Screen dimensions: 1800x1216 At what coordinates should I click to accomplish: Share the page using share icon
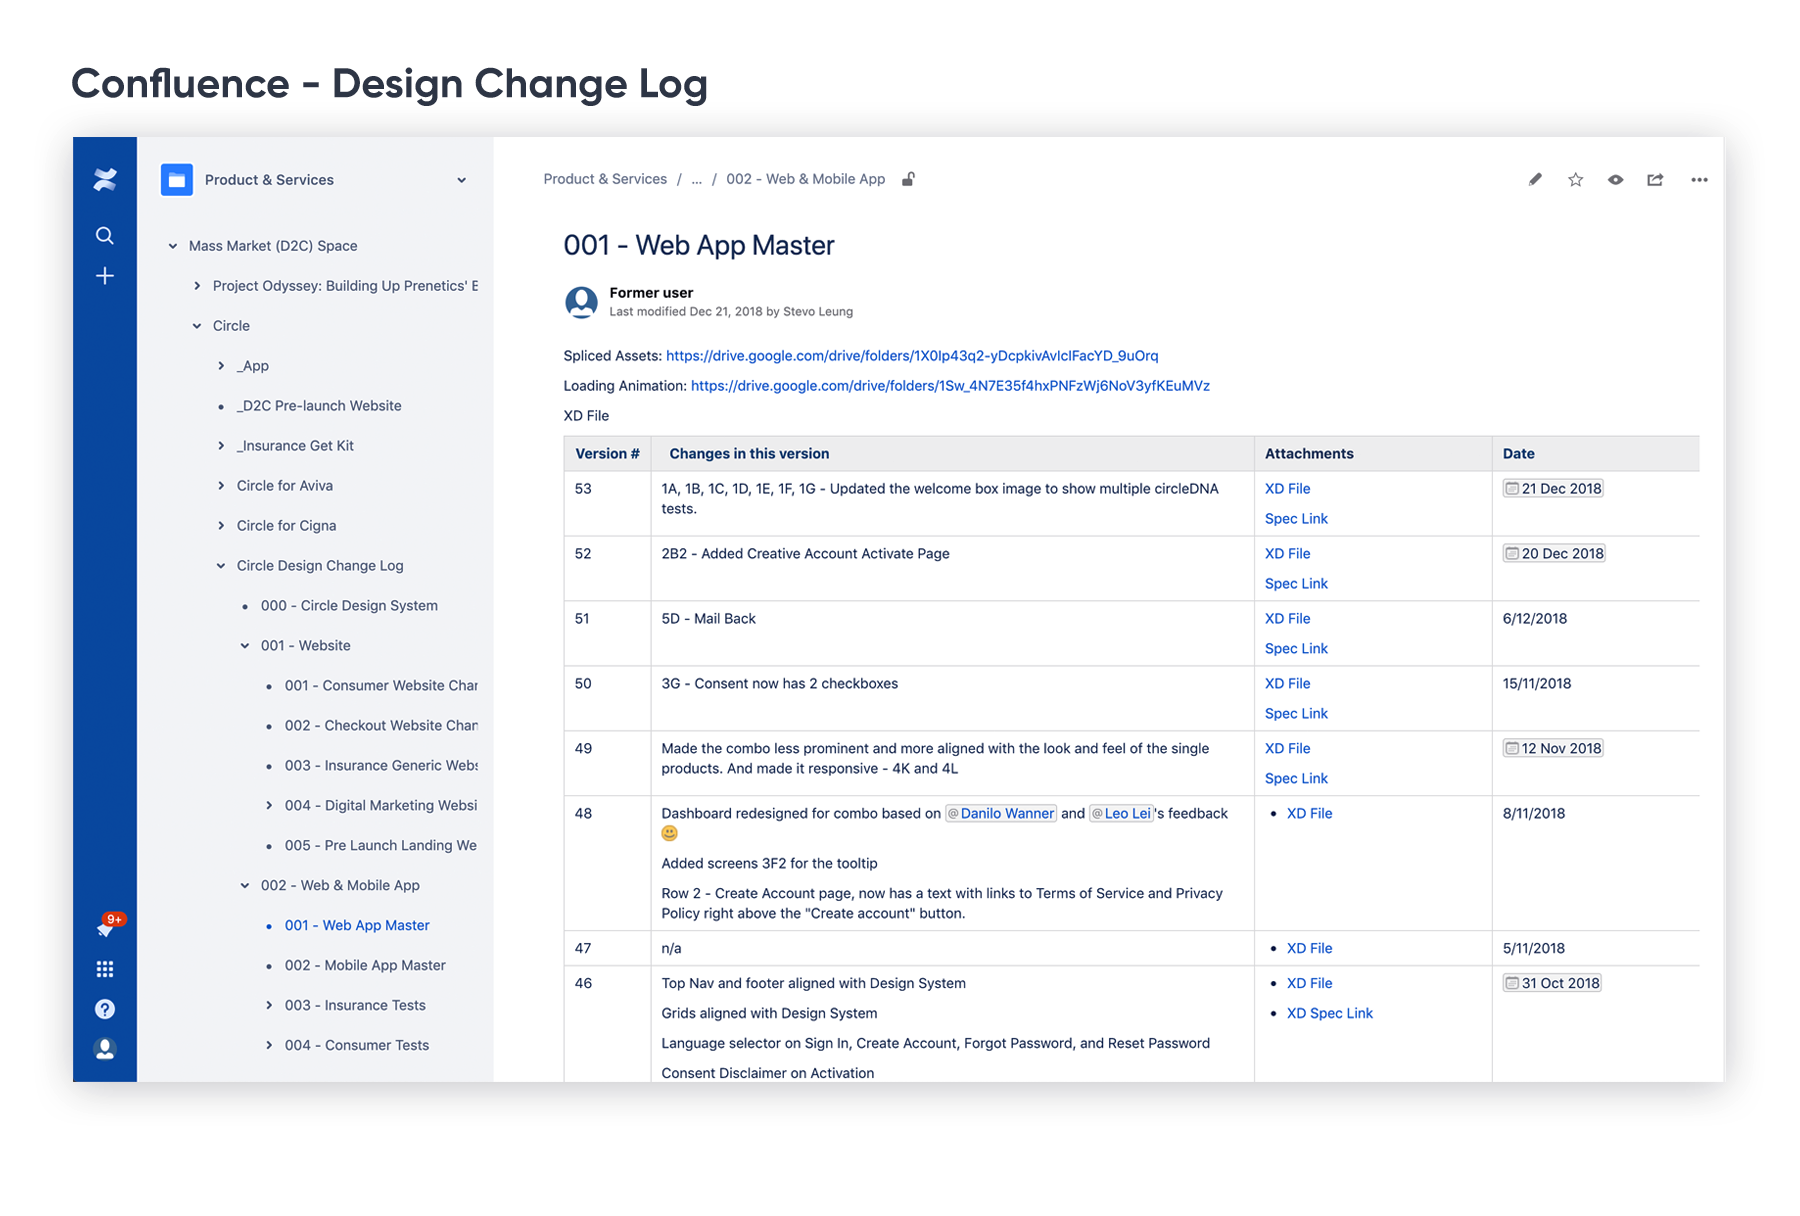click(1656, 180)
